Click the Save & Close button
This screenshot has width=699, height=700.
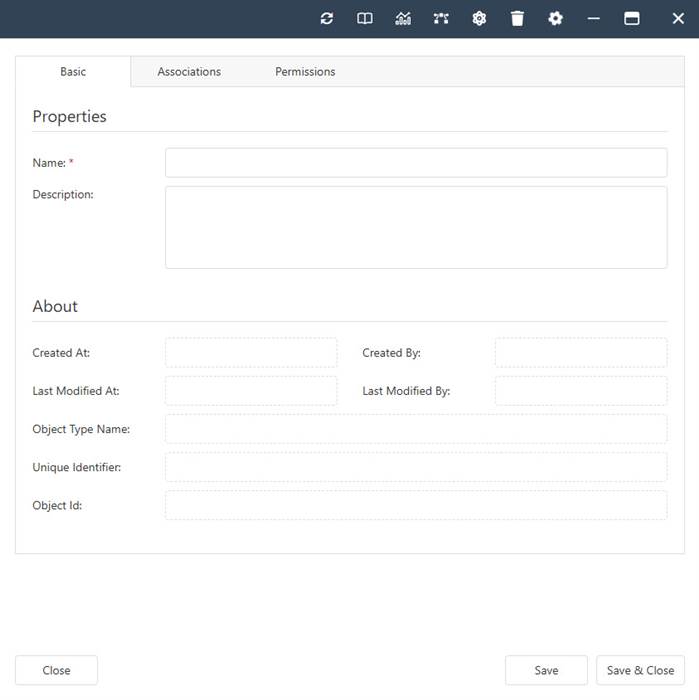pyautogui.click(x=640, y=670)
